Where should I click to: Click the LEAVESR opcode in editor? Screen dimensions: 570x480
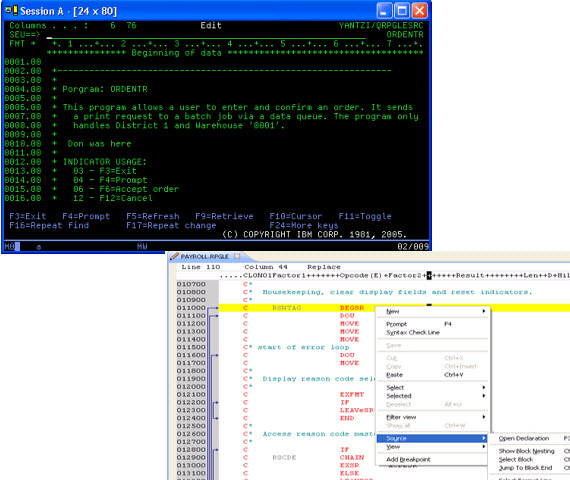357,410
